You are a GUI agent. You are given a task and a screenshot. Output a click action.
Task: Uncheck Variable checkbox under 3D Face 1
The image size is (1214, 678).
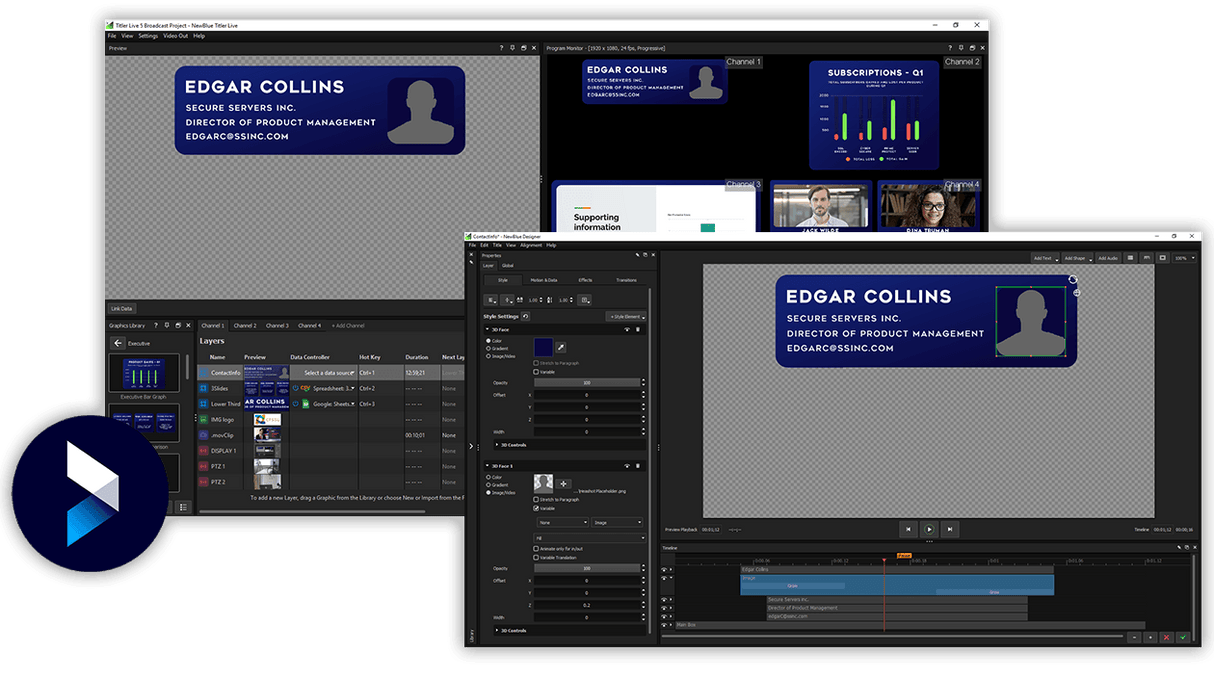536,508
